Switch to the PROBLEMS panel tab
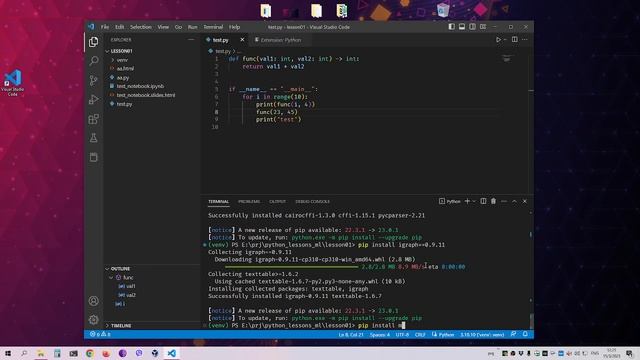Image resolution: width=640 pixels, height=360 pixels. pyautogui.click(x=249, y=202)
